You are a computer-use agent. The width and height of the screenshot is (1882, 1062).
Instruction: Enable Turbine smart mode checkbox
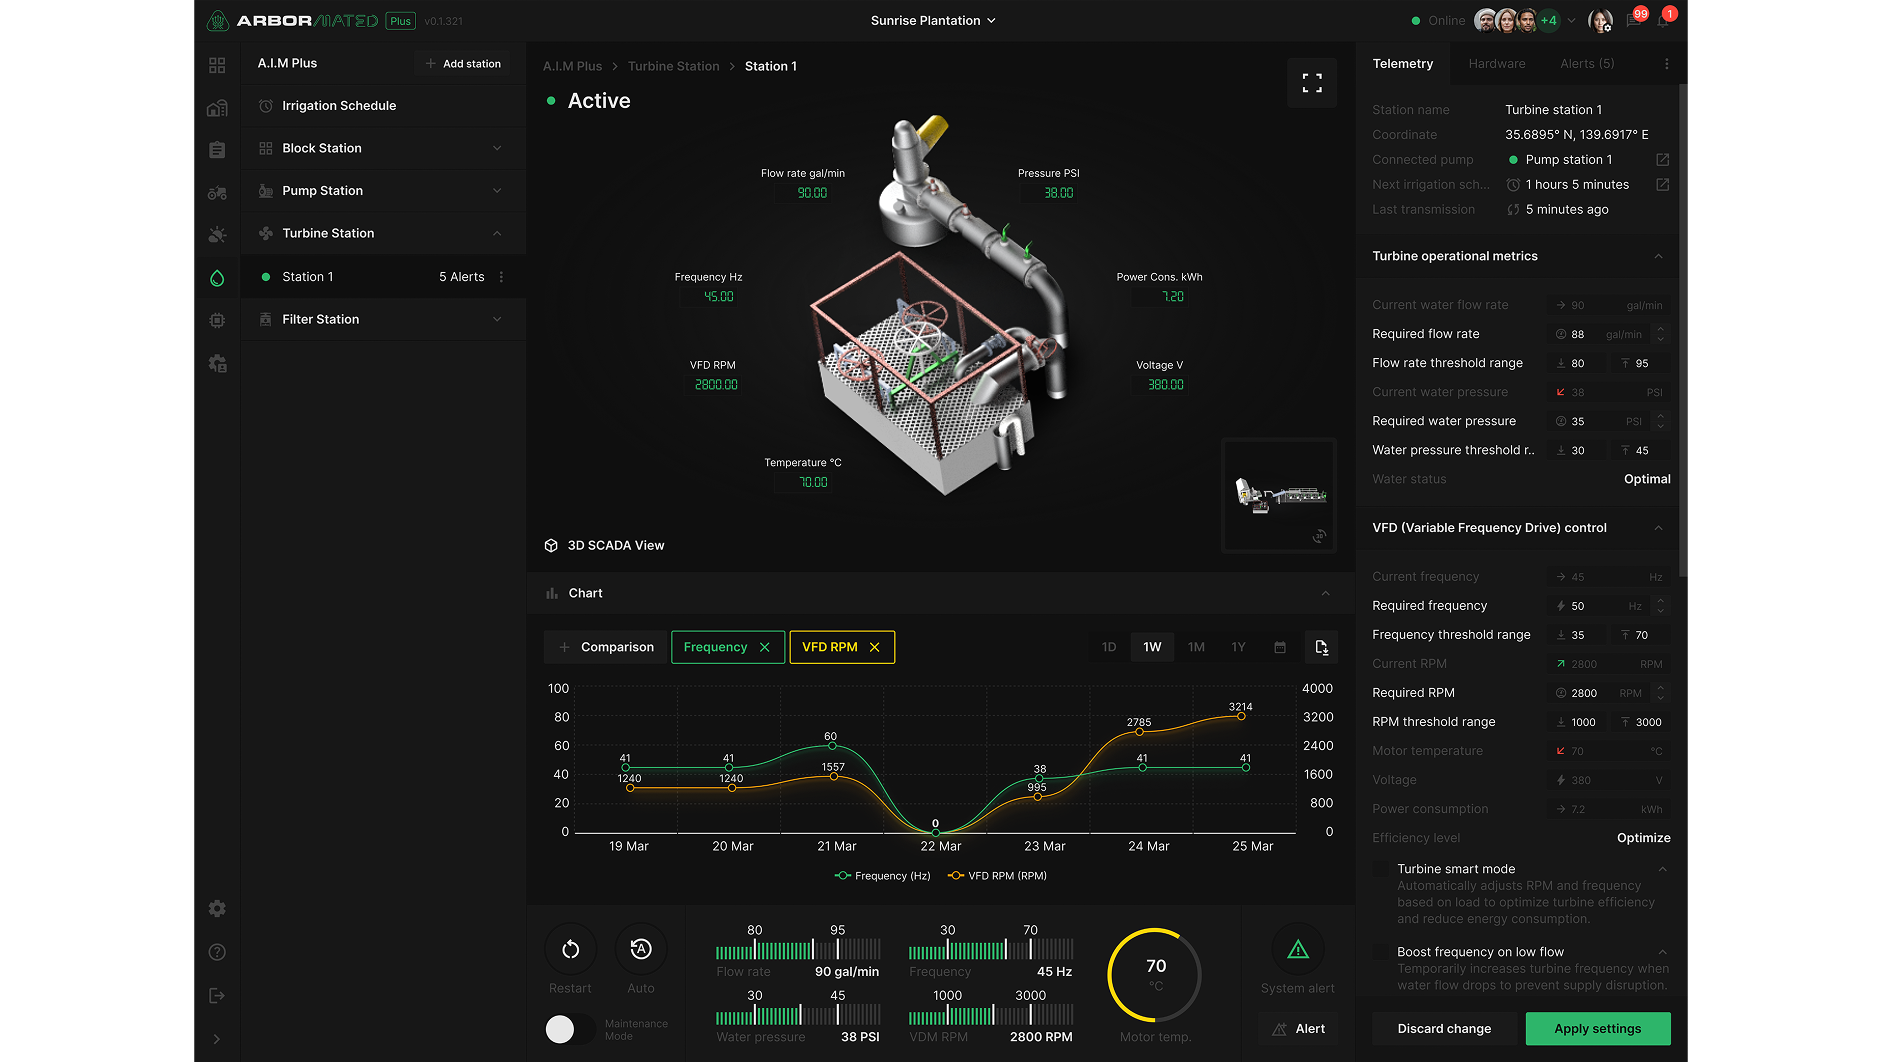click(x=1381, y=869)
